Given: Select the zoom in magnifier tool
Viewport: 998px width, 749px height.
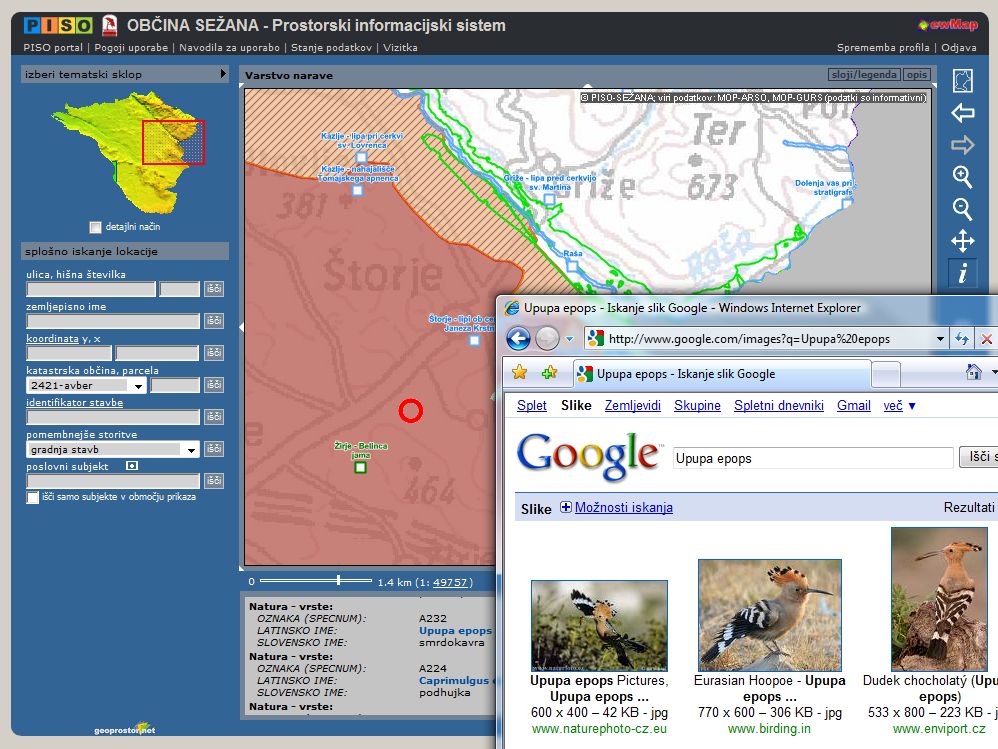Looking at the screenshot, I should [x=962, y=177].
